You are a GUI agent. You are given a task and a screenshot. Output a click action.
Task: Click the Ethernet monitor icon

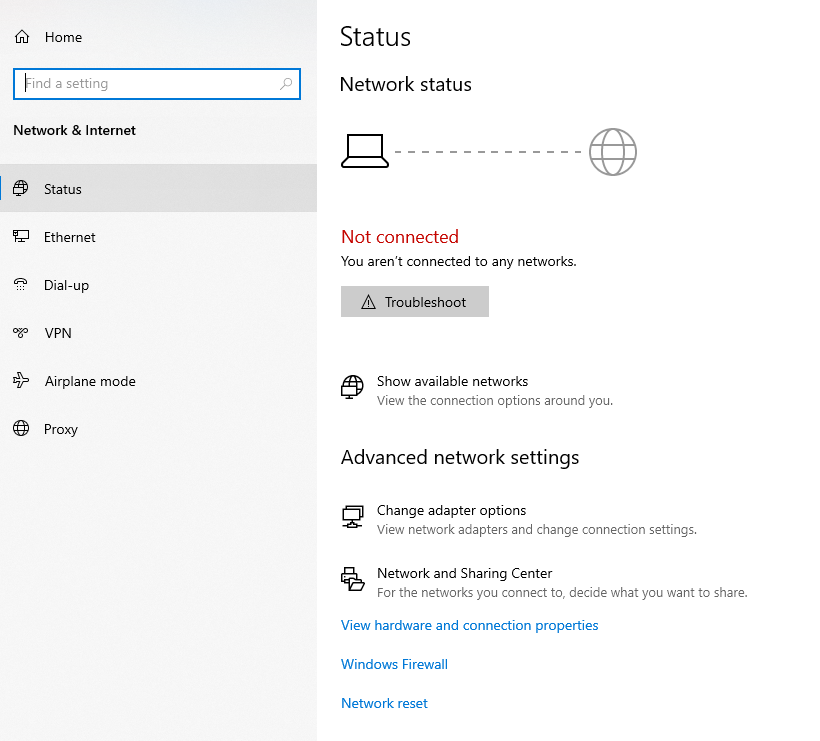(x=21, y=237)
